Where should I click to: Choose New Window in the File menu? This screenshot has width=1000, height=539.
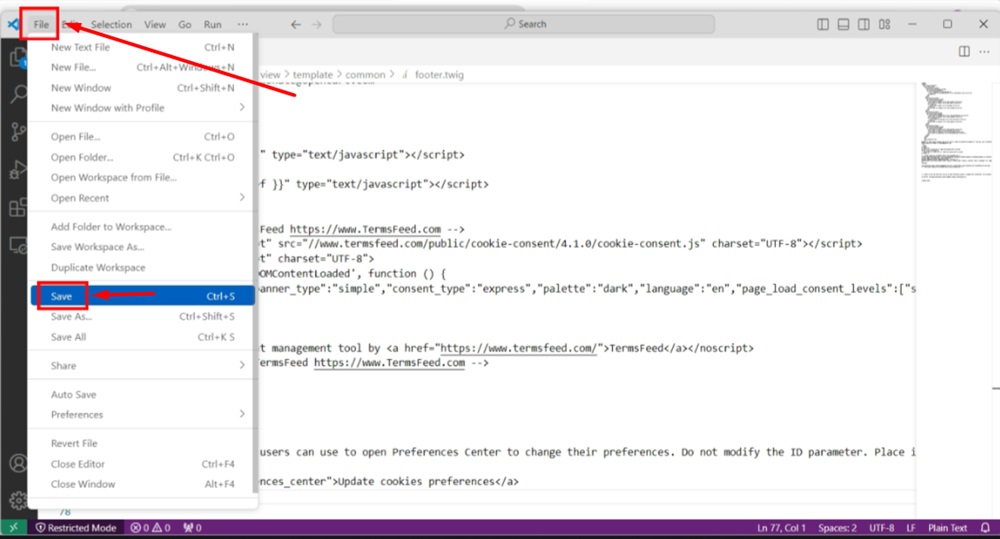pyautogui.click(x=143, y=87)
